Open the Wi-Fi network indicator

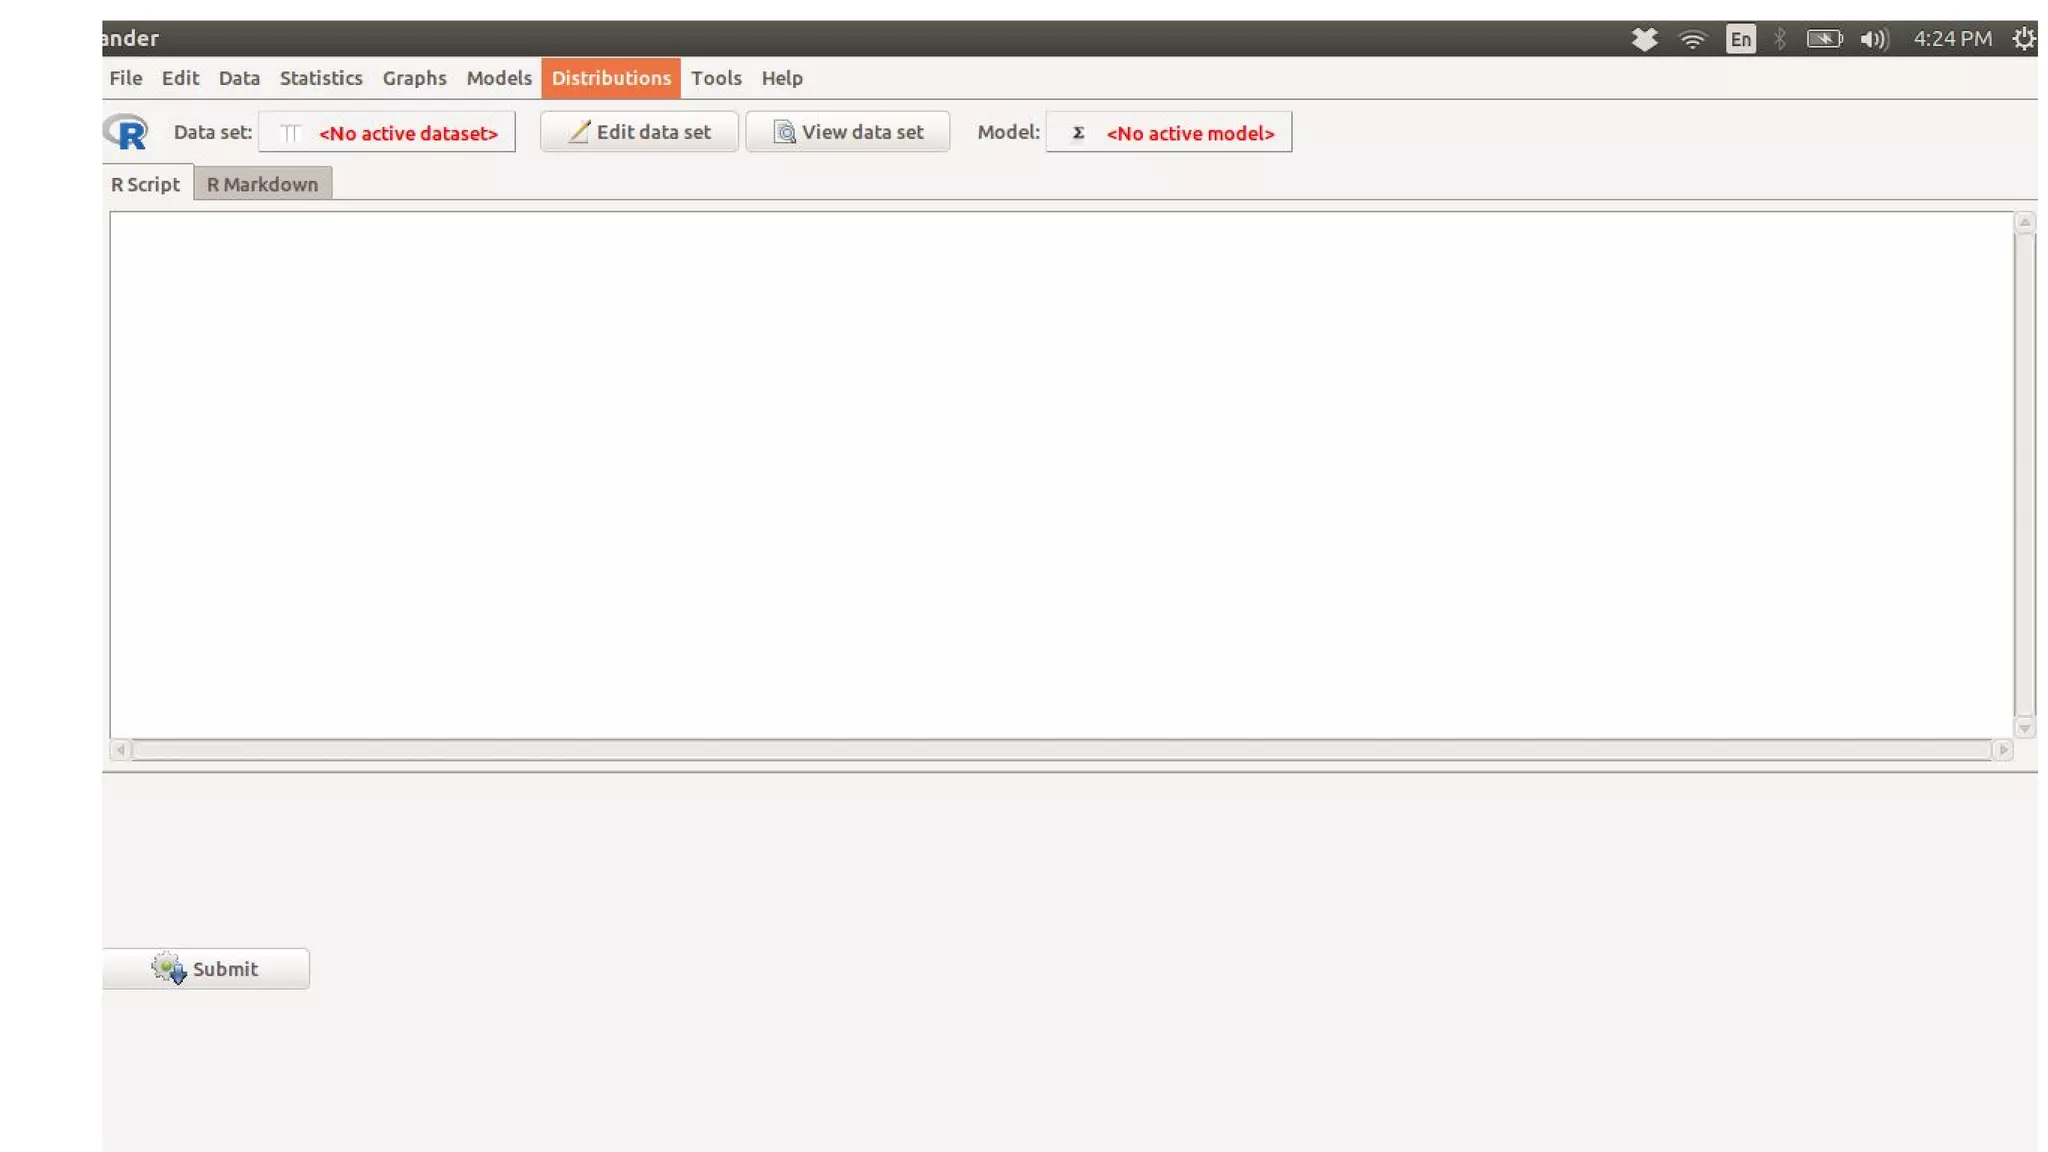[1692, 39]
